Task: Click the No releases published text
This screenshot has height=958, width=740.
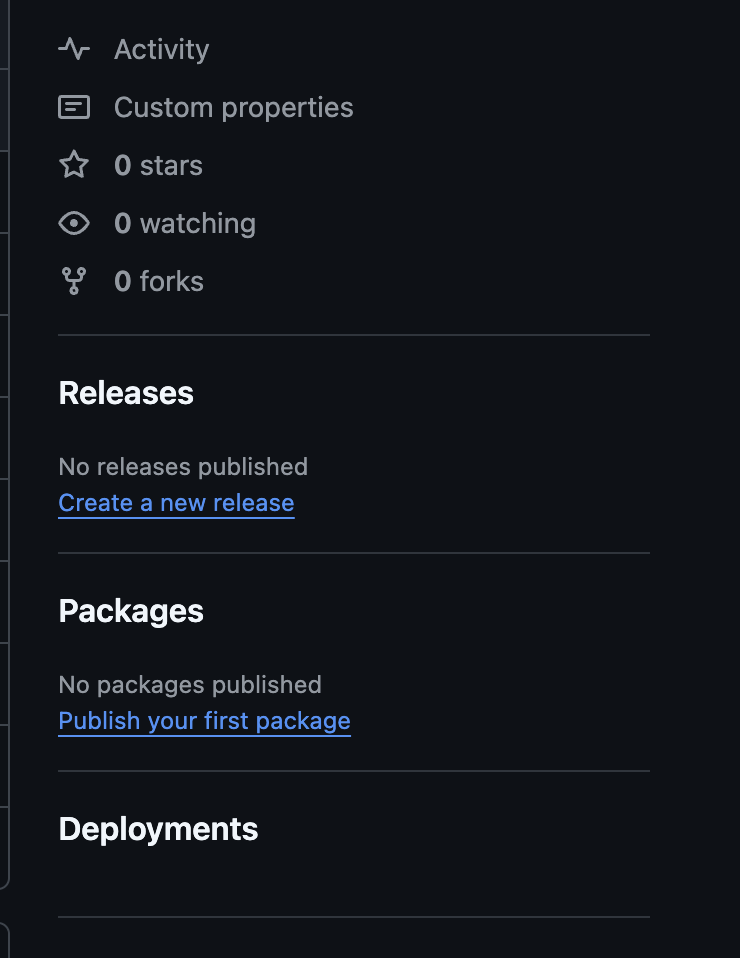Action: 183,467
